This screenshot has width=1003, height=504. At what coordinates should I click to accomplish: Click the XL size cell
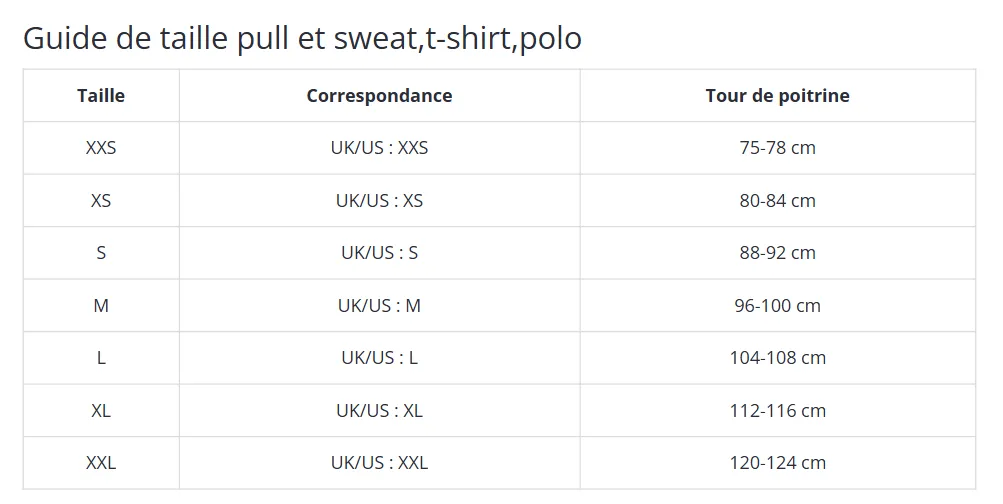pos(101,411)
